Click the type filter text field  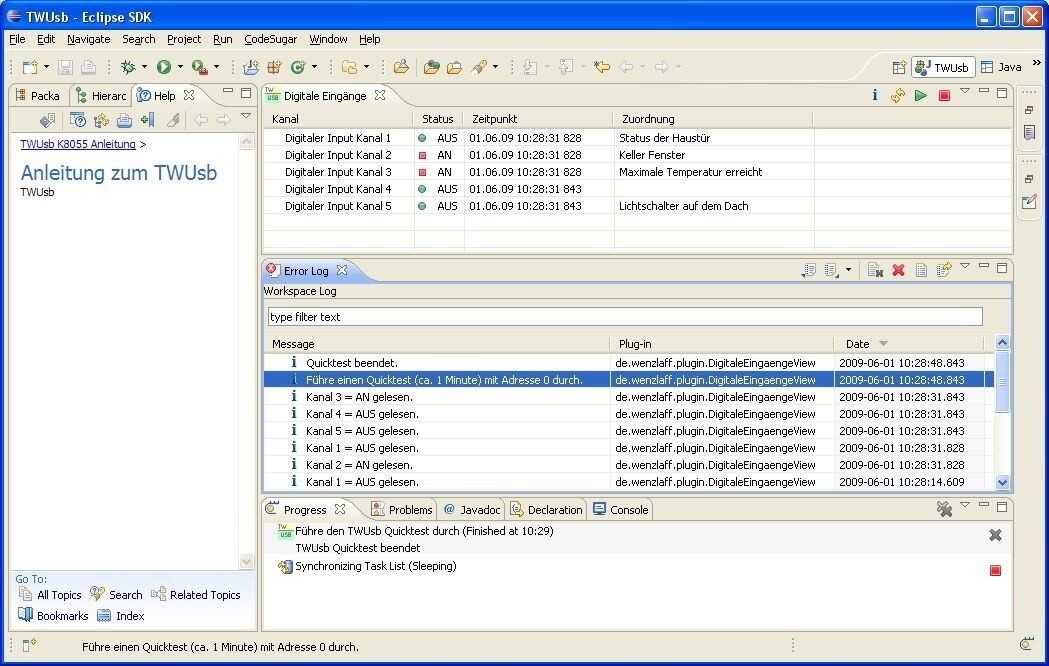coord(625,317)
